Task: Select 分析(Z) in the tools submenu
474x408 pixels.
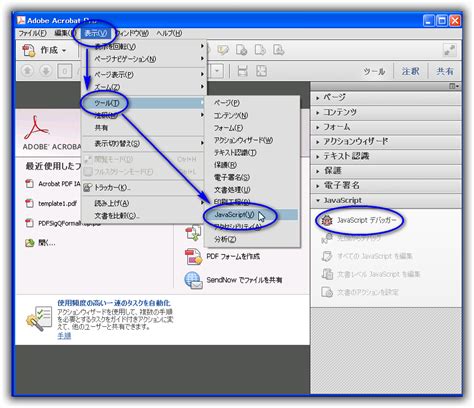Action: pos(252,239)
